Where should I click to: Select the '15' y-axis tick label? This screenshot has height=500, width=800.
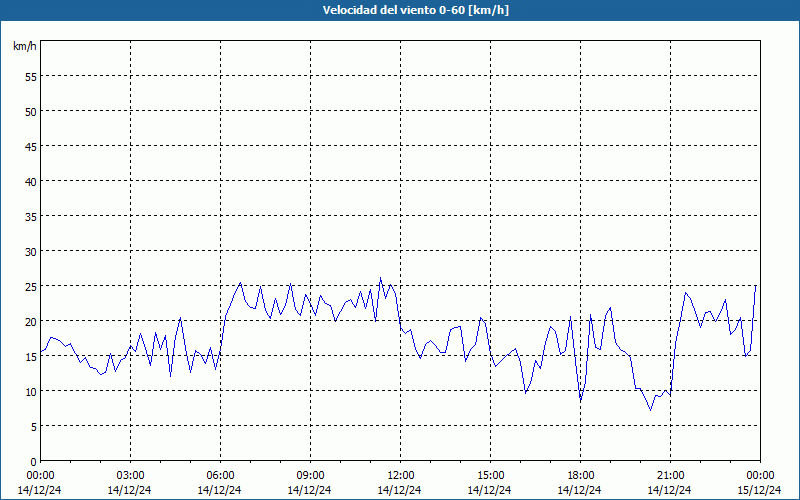(x=31, y=357)
